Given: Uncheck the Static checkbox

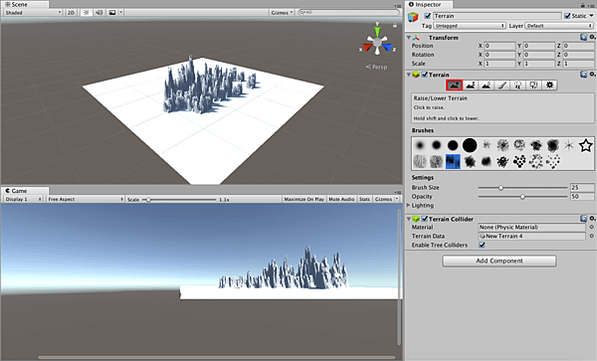Looking at the screenshot, I should pos(567,16).
